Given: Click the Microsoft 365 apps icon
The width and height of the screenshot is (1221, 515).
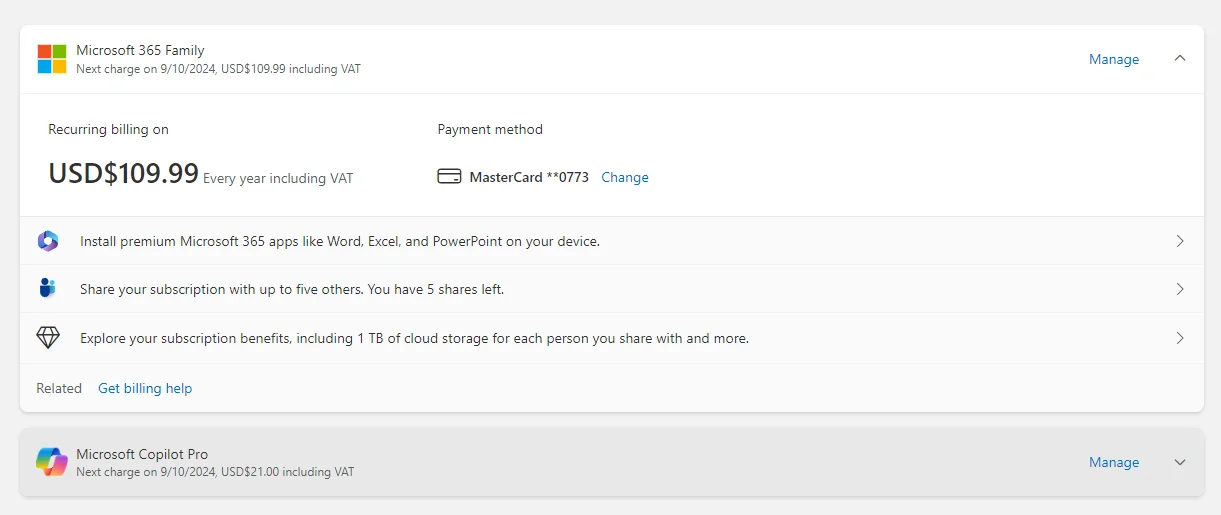Looking at the screenshot, I should pos(48,241).
